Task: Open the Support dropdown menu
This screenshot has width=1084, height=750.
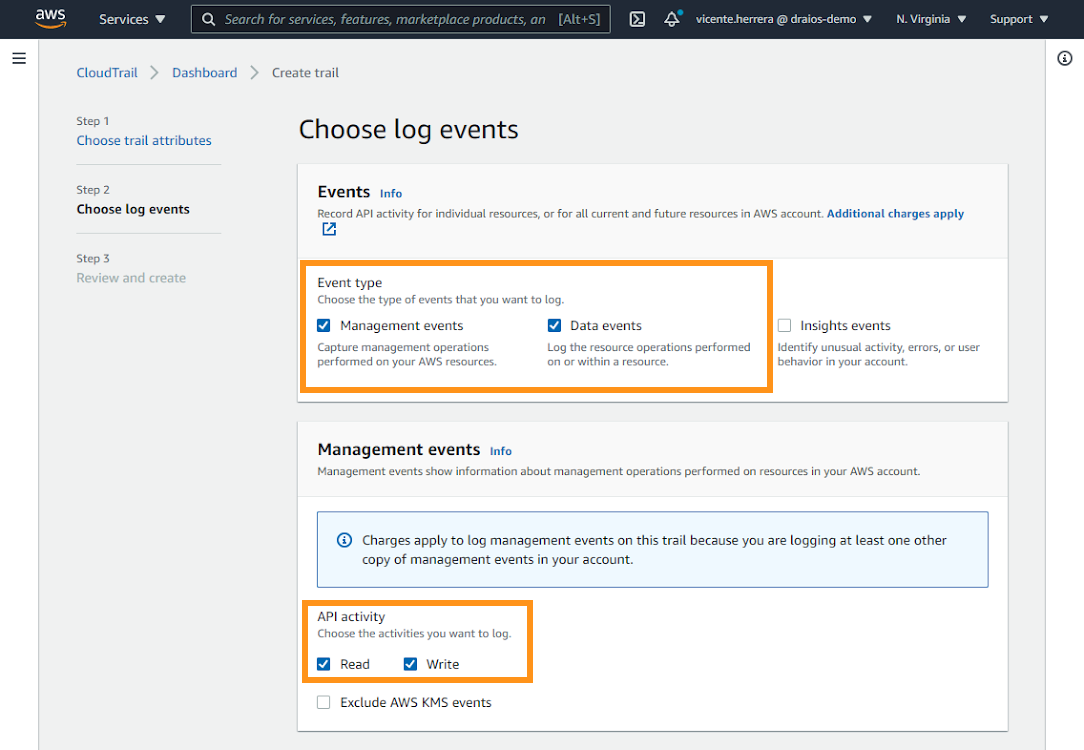Action: pos(1019,19)
